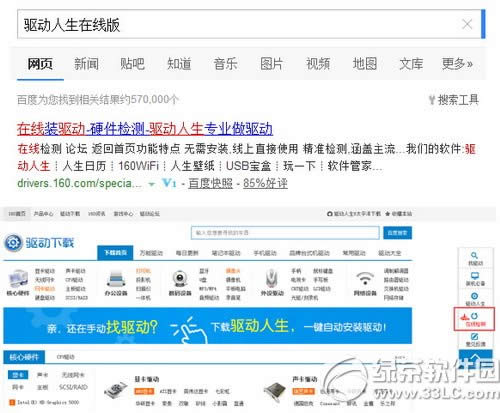Viewport: 500px width, 413px height.
Task: Click the red-highlighted 在线检测 sidebar icon
Action: [x=474, y=319]
